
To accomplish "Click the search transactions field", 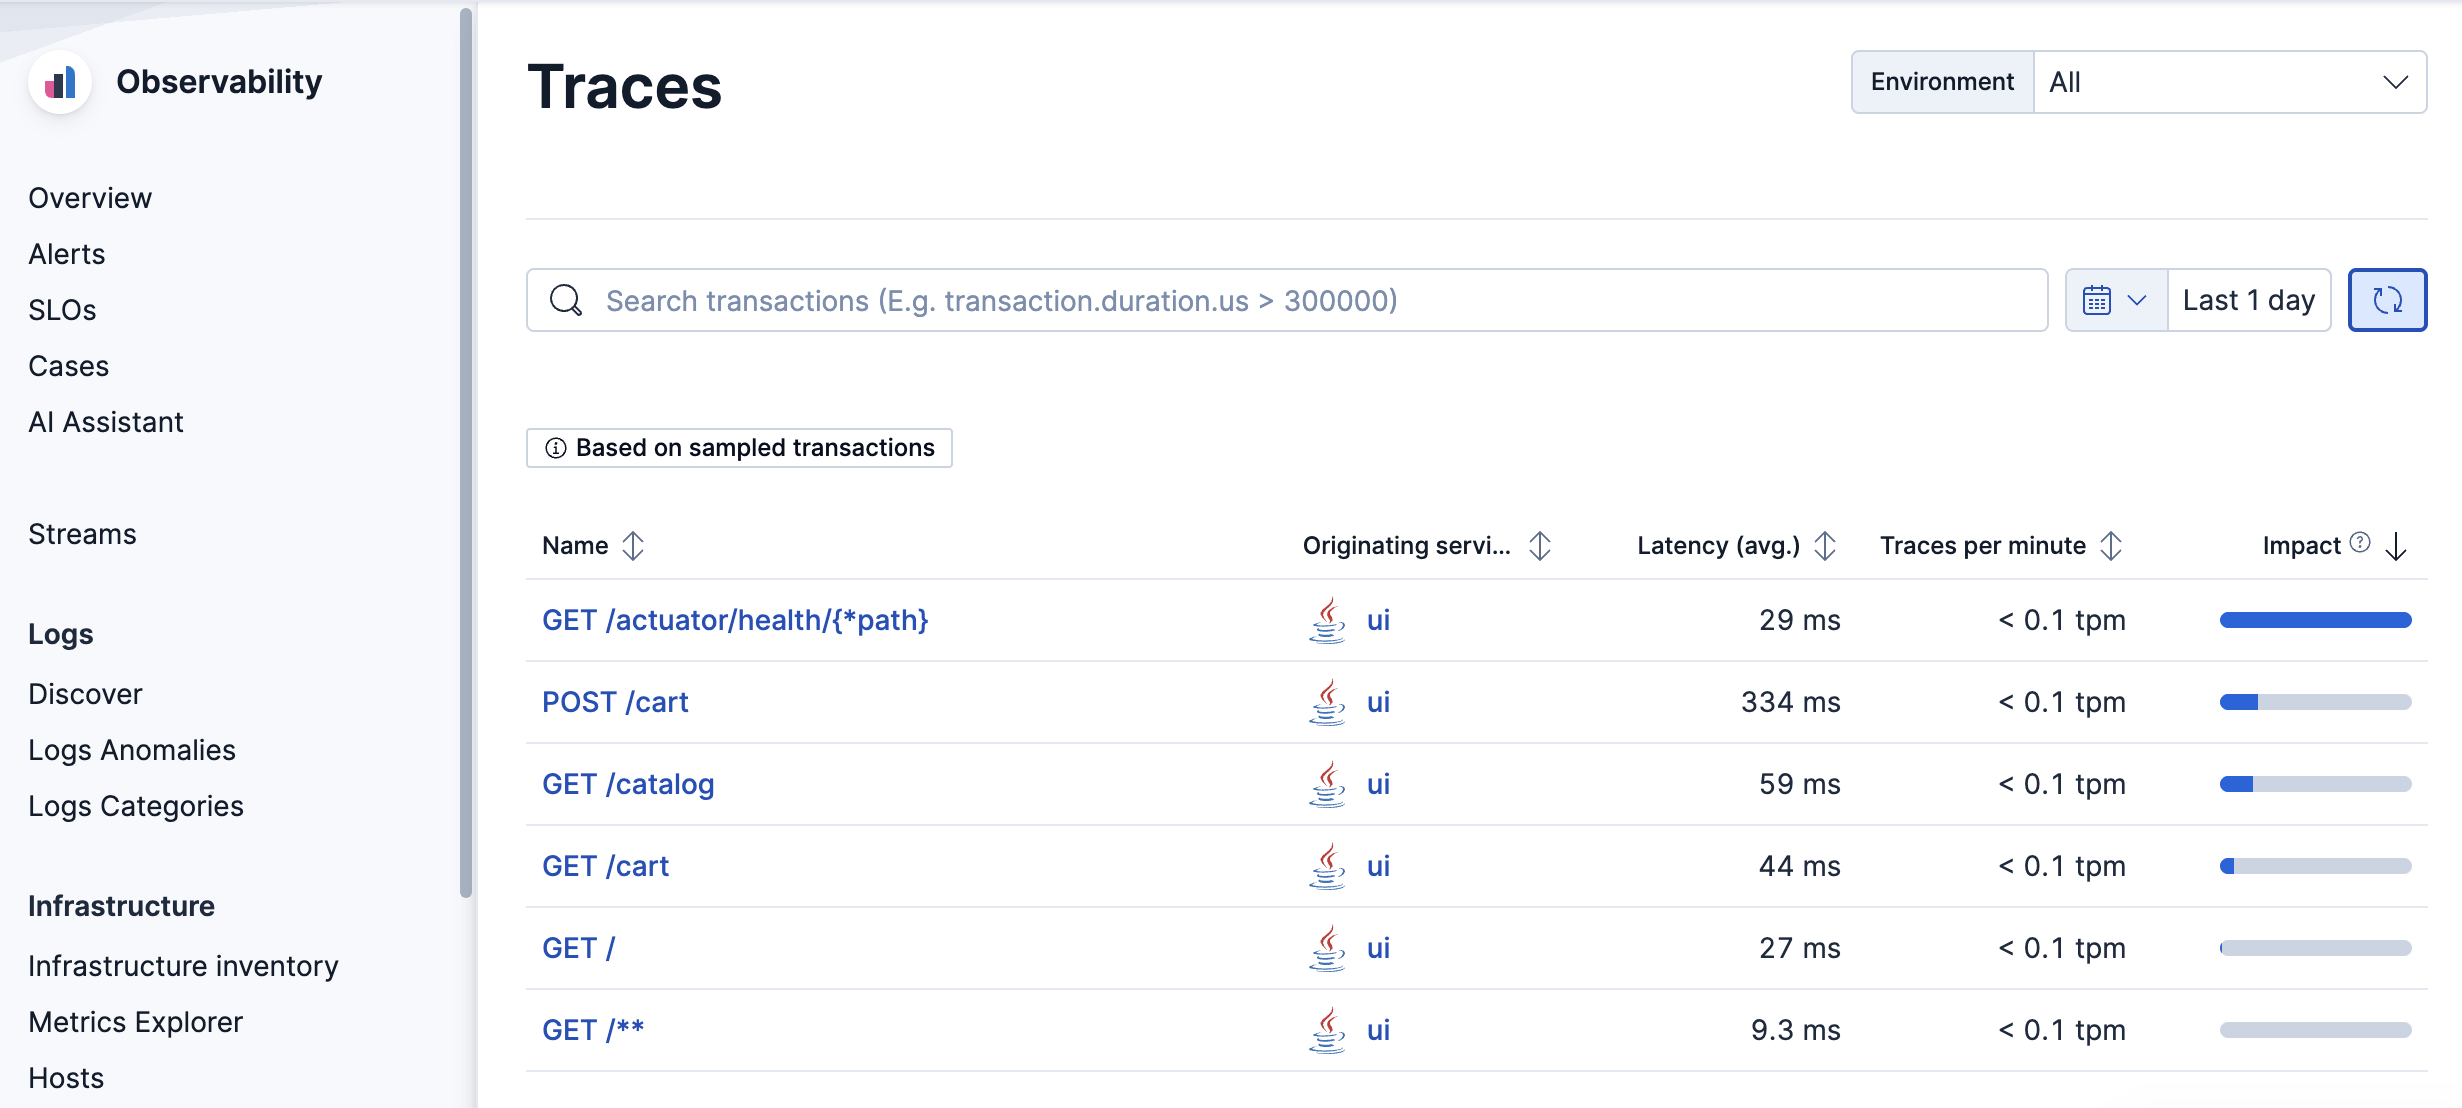I will coord(1300,300).
